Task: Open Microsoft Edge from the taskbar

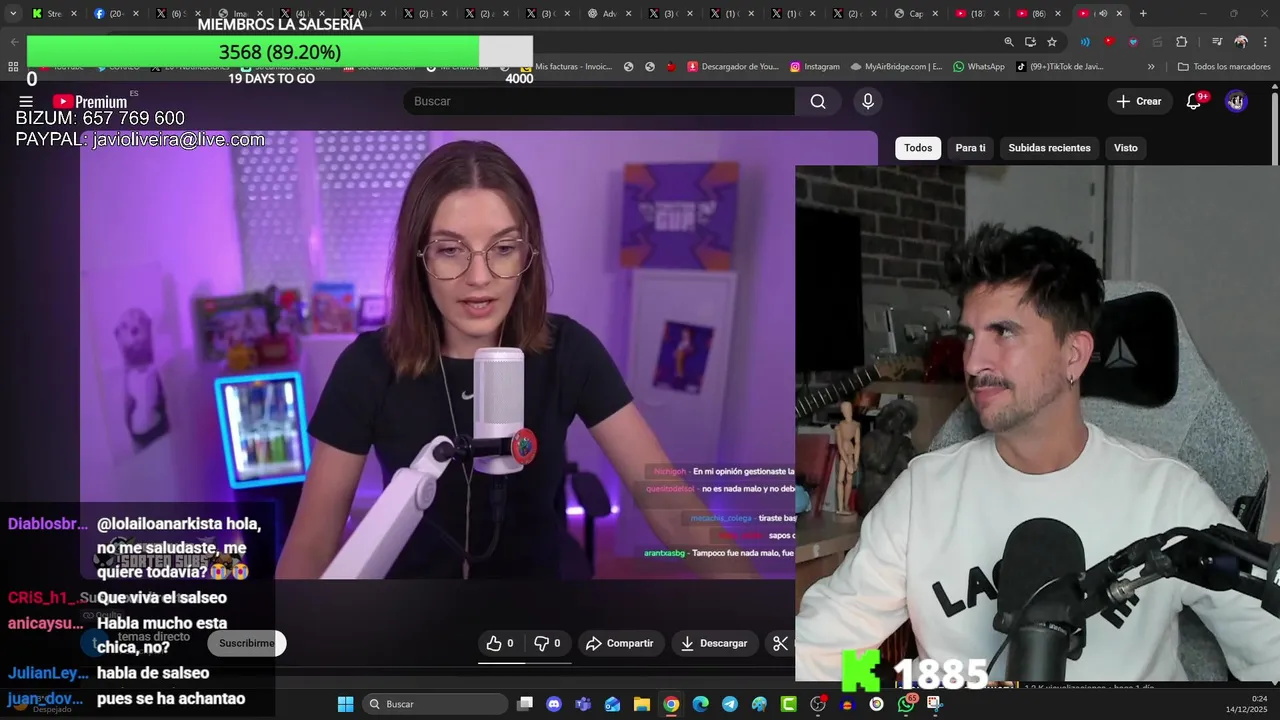Action: pyautogui.click(x=701, y=704)
